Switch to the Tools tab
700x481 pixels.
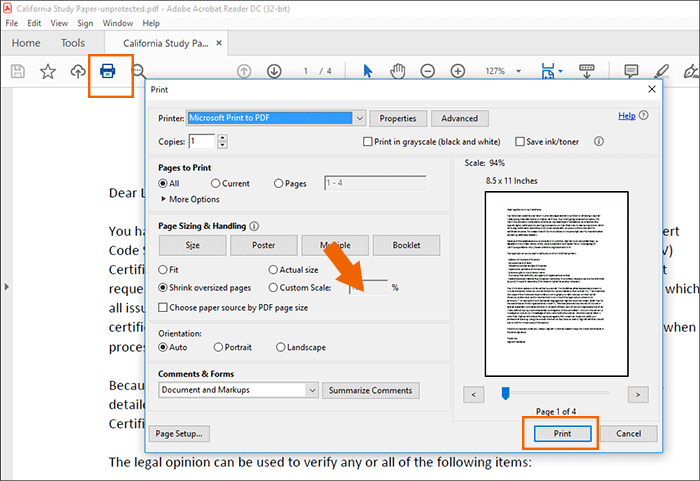point(73,43)
